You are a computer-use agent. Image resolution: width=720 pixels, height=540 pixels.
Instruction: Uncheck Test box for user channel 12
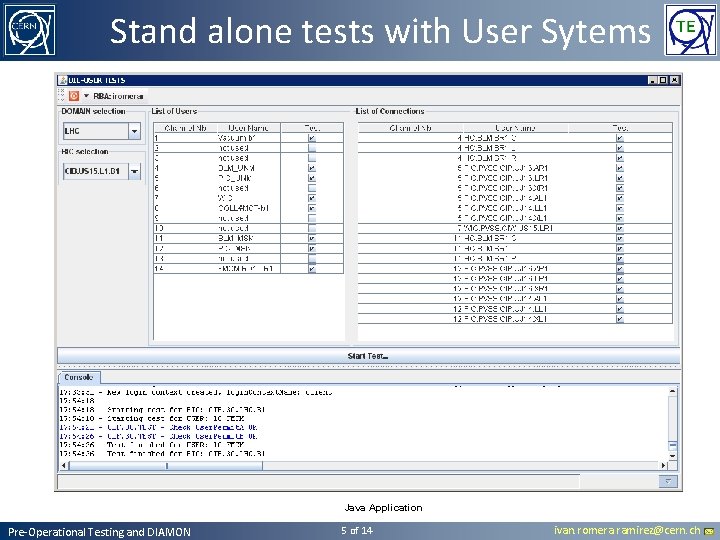(312, 248)
